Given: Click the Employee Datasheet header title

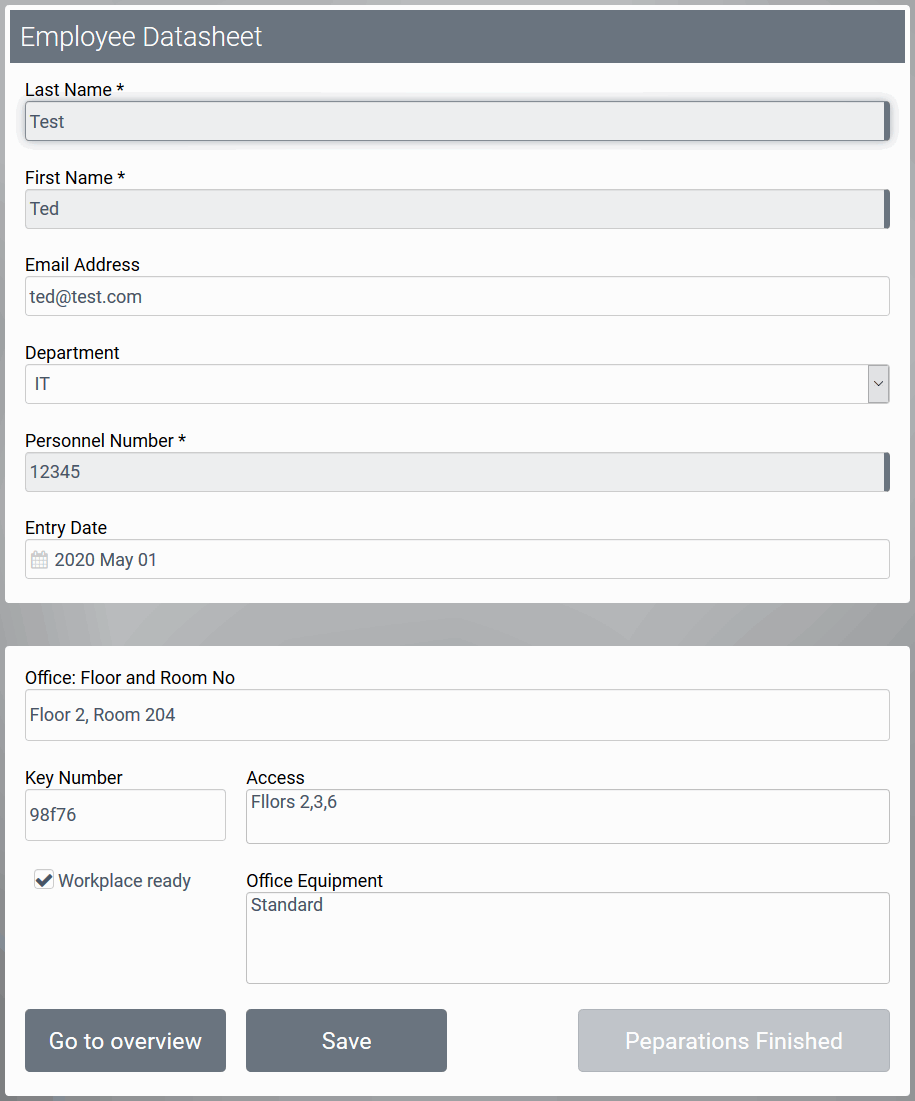Looking at the screenshot, I should coord(141,37).
